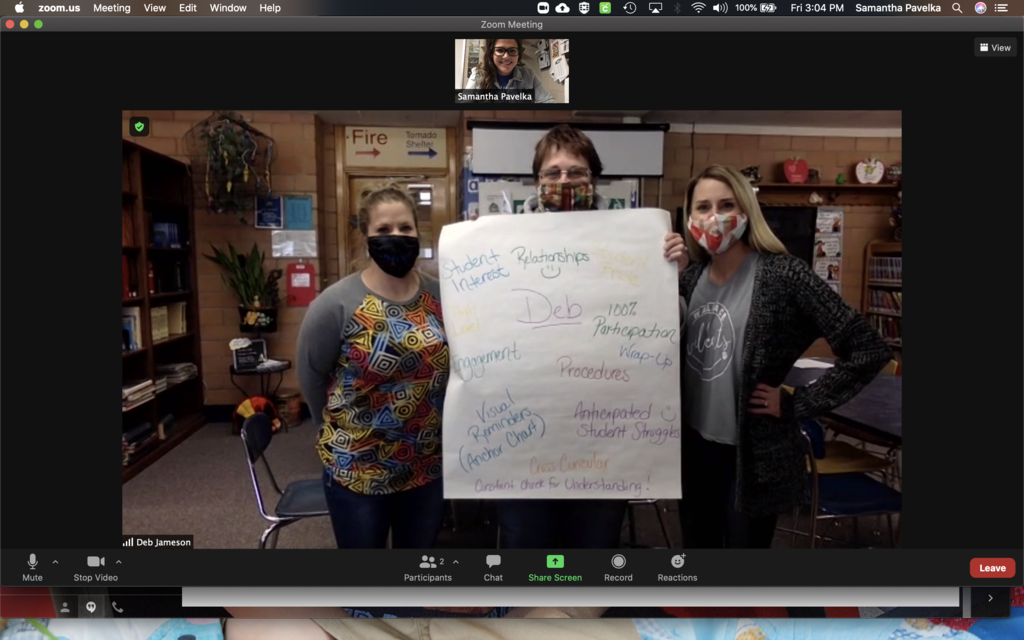Start recording the meeting
Screen dimensions: 1024x640
618,567
